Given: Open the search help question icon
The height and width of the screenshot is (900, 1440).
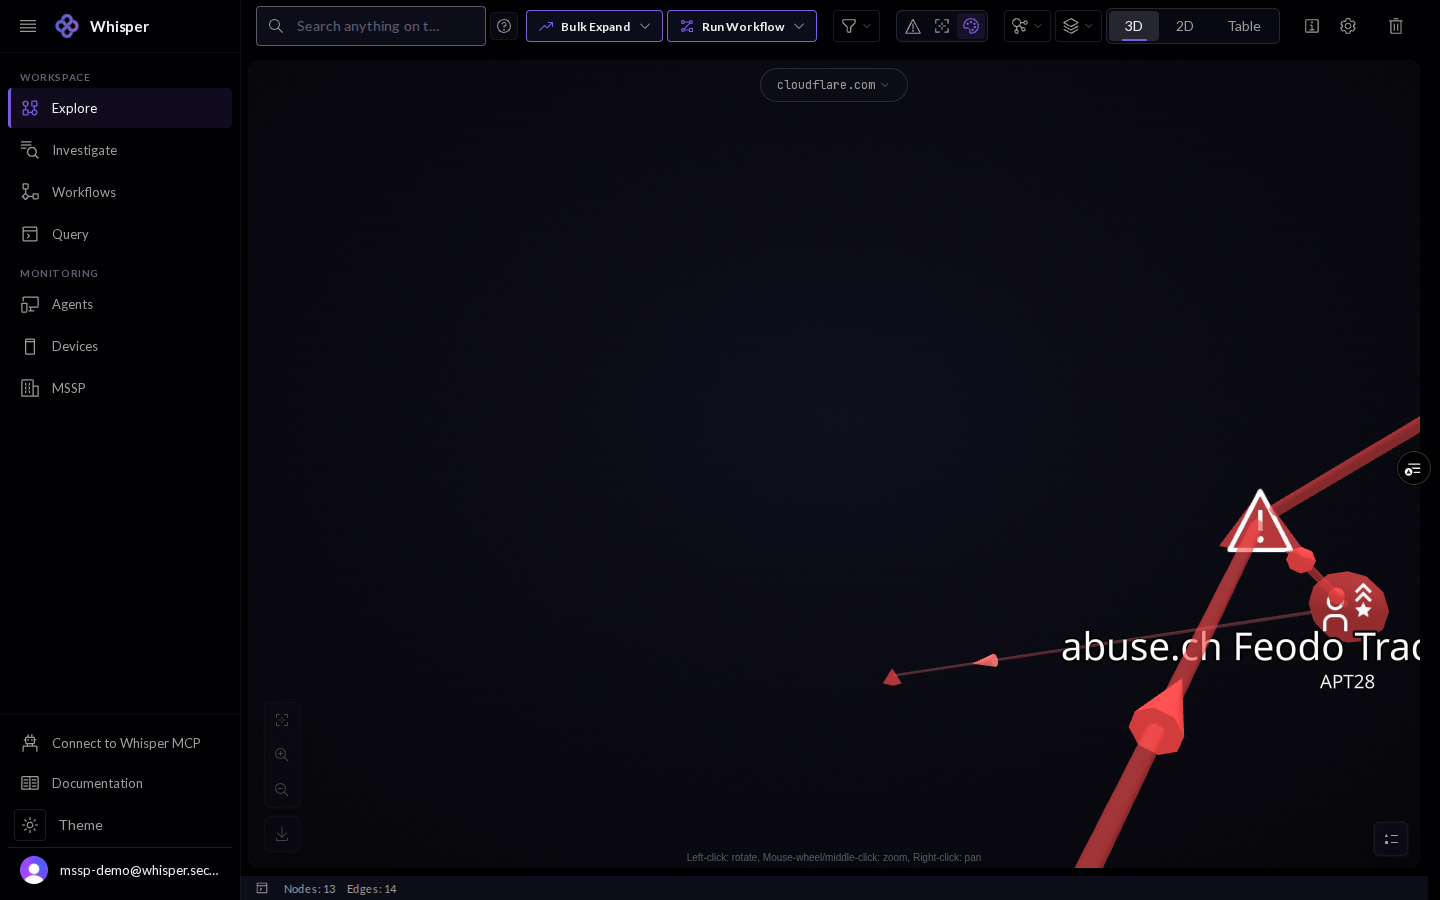Looking at the screenshot, I should (x=504, y=26).
